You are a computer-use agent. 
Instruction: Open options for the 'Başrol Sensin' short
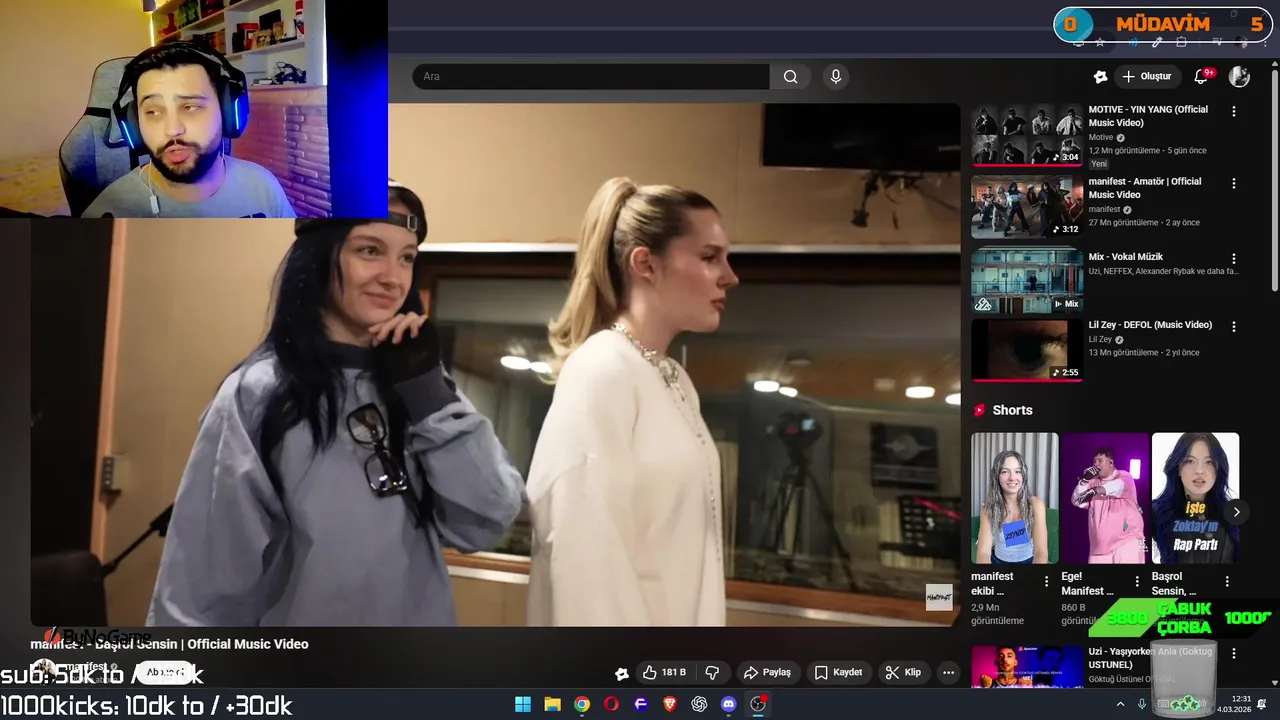point(1227,581)
